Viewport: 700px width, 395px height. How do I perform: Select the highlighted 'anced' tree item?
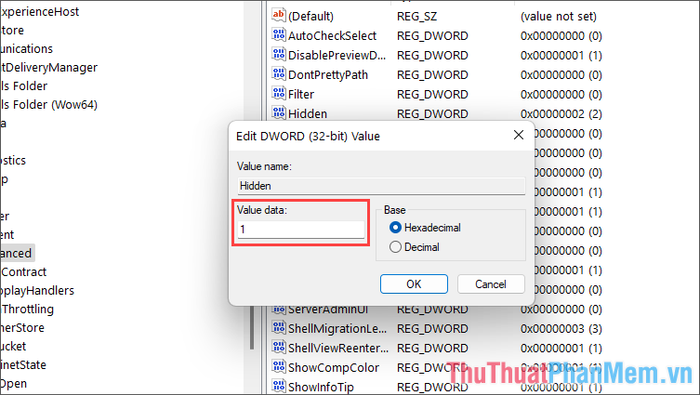[17, 253]
